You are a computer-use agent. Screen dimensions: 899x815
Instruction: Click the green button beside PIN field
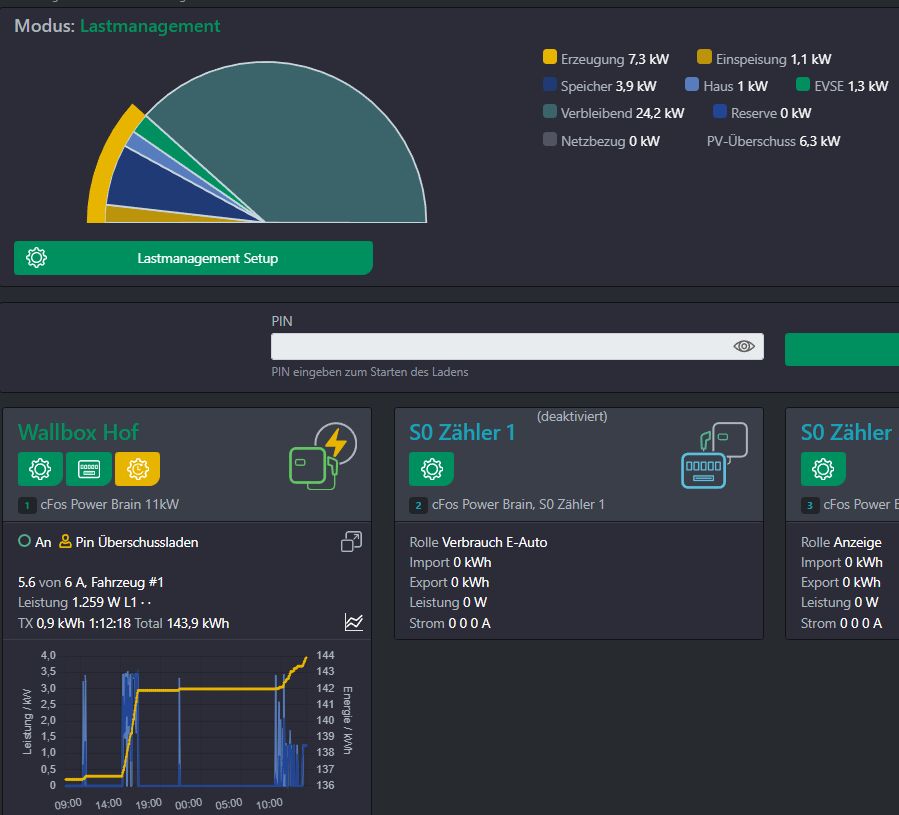point(842,349)
